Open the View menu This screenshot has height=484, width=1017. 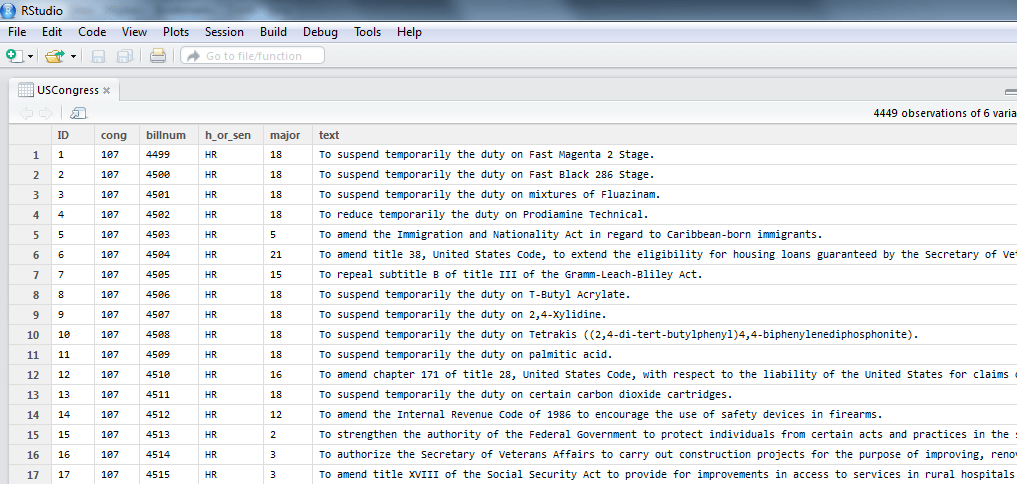[134, 32]
